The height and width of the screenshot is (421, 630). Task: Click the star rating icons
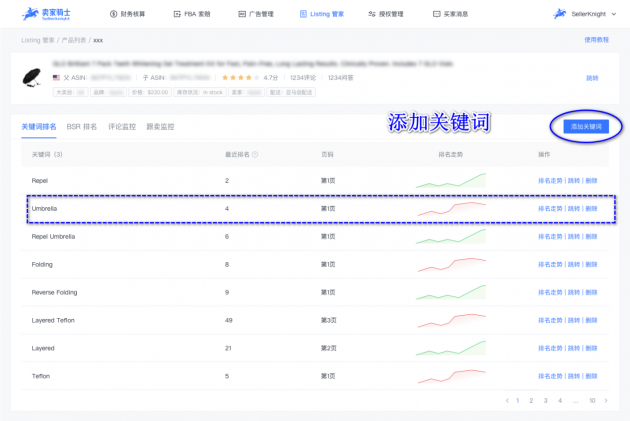pos(240,78)
